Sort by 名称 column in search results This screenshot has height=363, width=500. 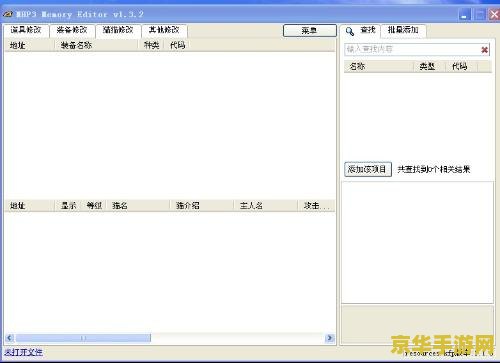point(379,66)
